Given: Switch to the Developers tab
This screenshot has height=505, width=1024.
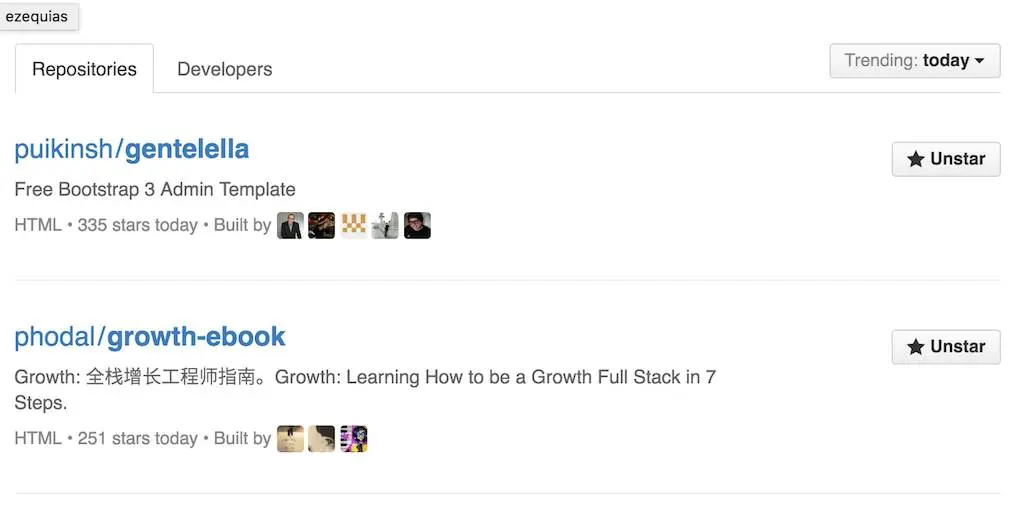Looking at the screenshot, I should click(225, 69).
